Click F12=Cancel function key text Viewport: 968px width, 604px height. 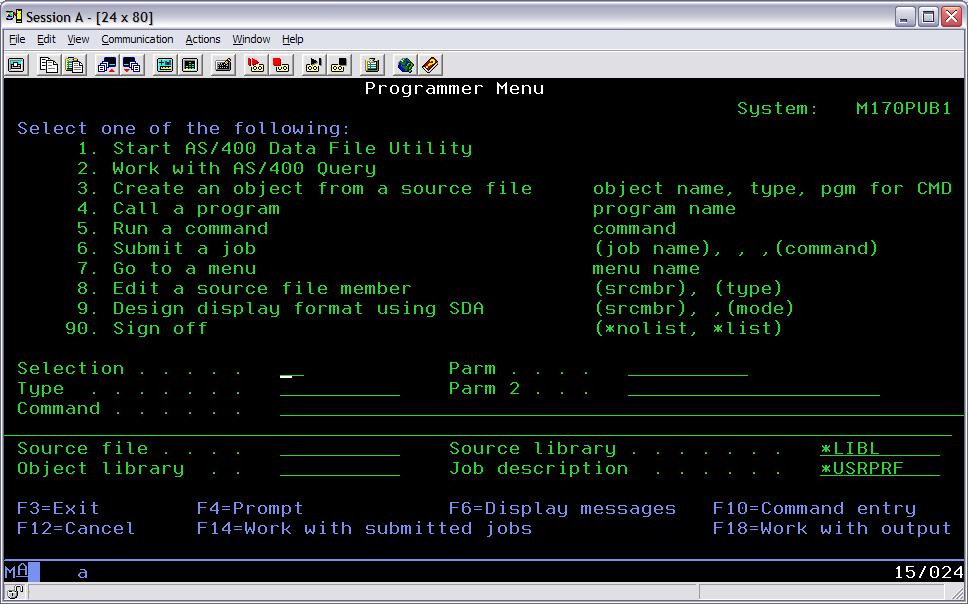76,529
